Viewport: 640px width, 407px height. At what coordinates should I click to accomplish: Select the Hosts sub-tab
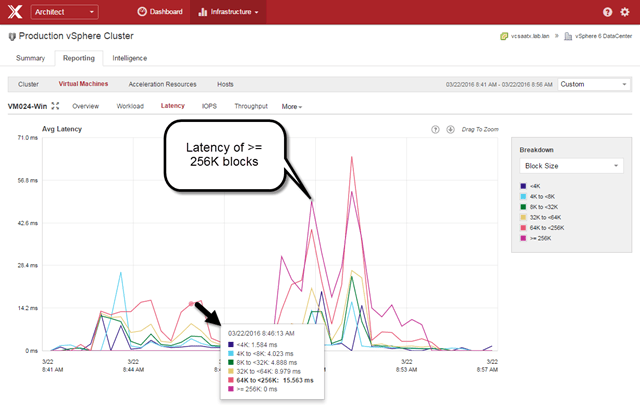pos(225,84)
